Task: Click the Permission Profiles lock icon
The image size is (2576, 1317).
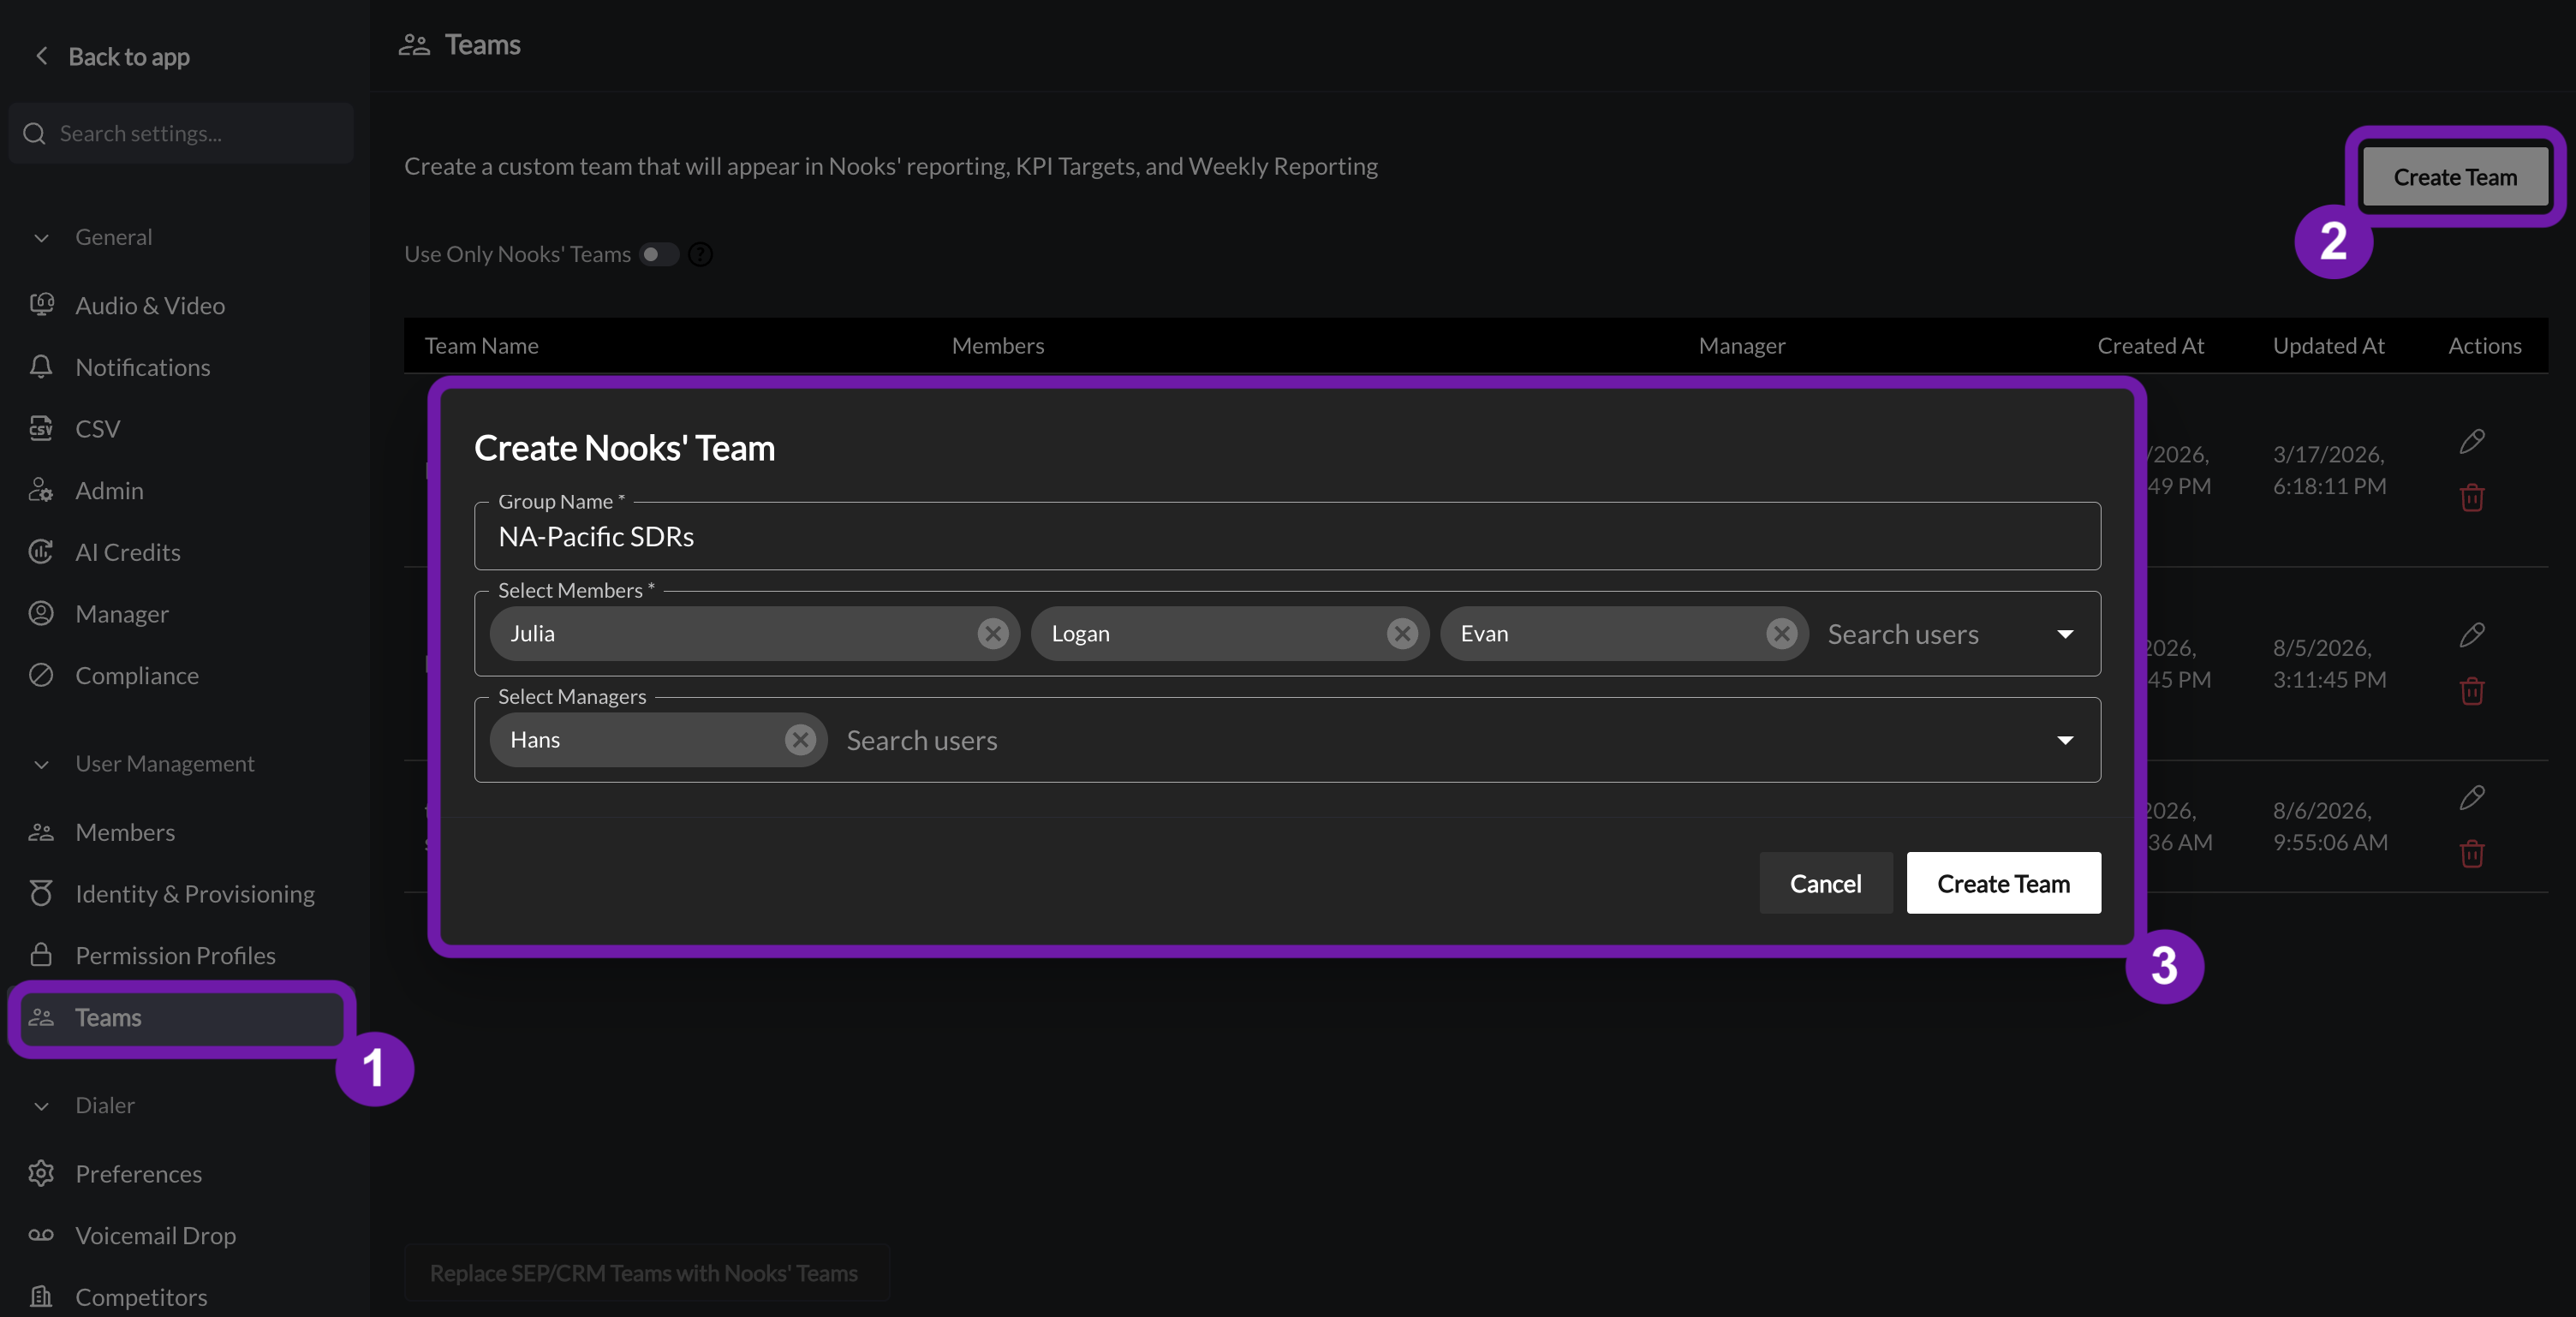Action: coord(41,954)
